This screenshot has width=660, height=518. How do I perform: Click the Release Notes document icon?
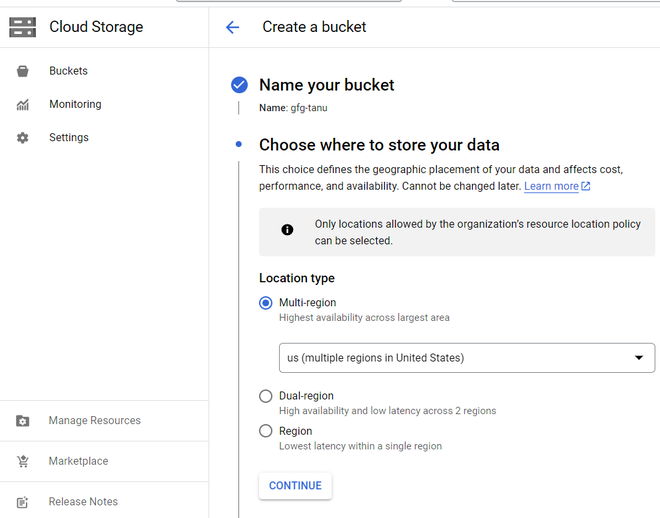click(x=23, y=502)
